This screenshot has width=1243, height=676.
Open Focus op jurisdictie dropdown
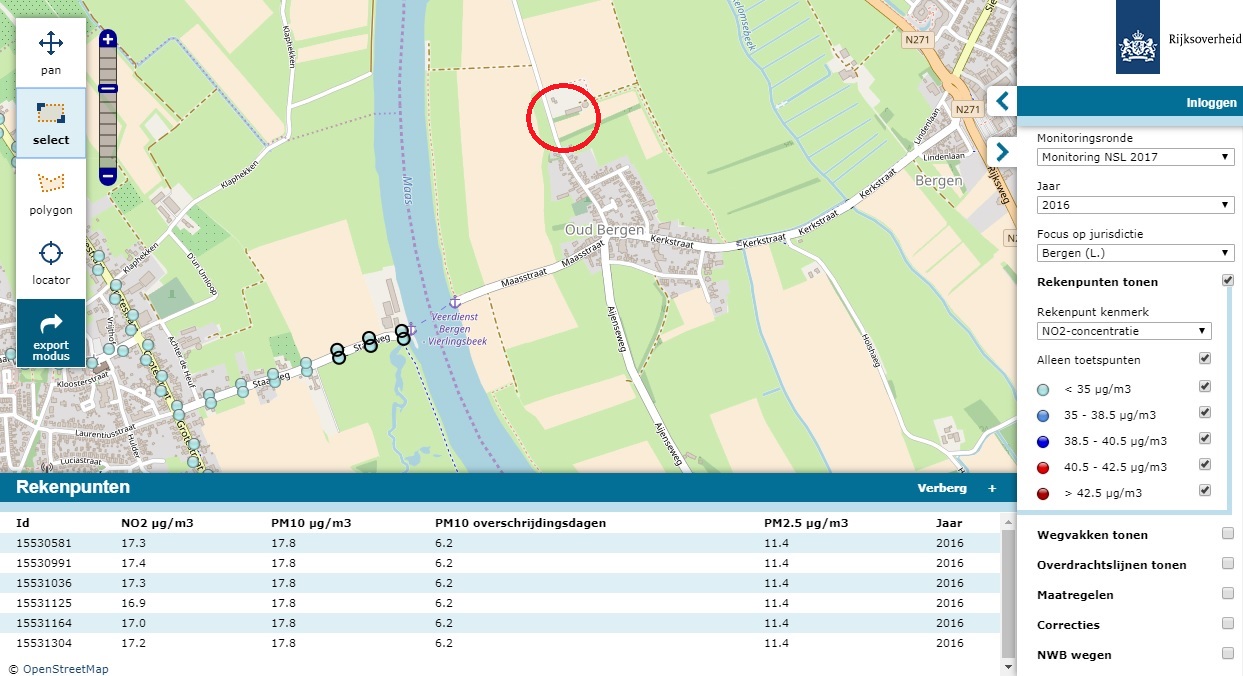pos(1135,253)
